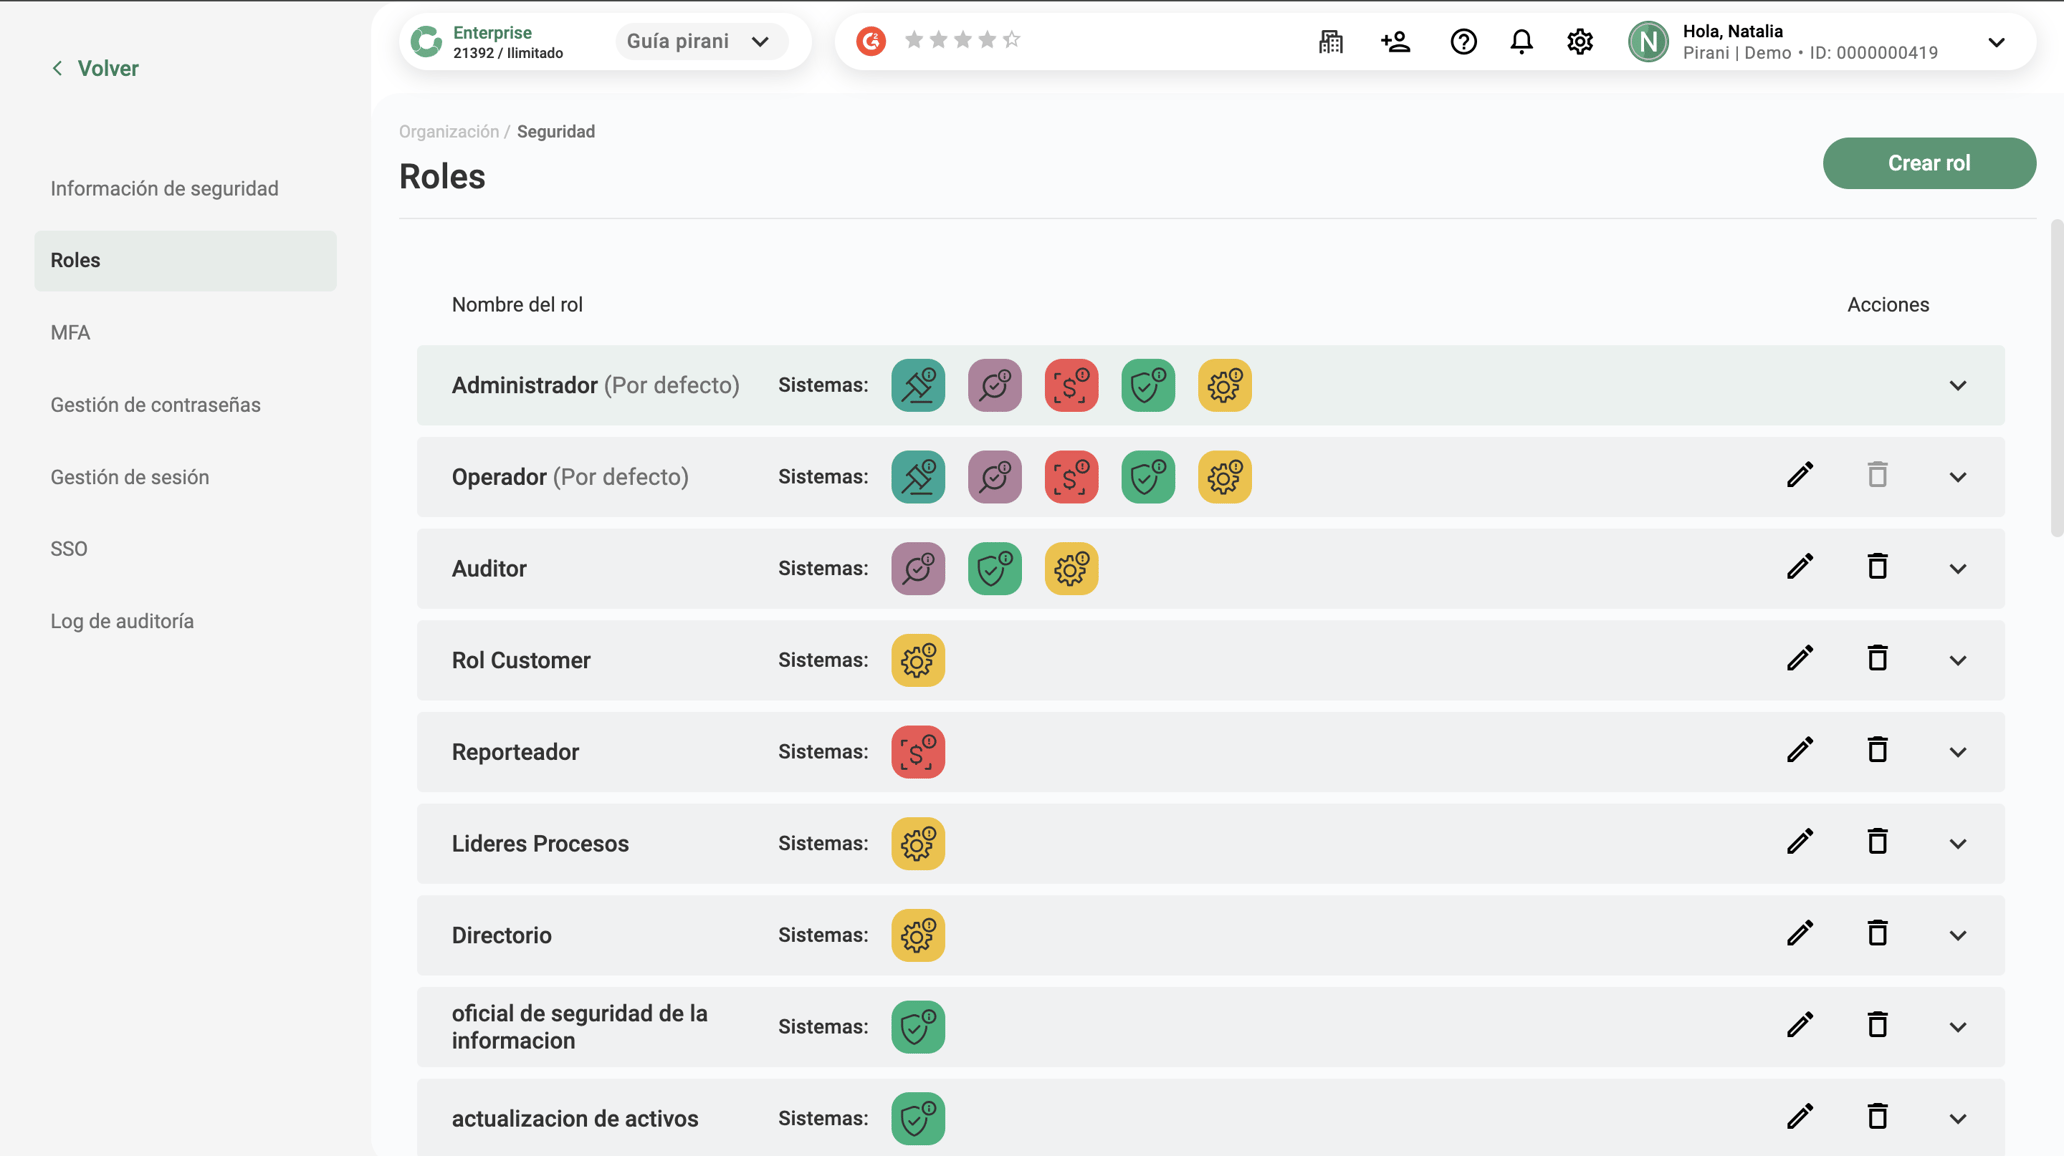This screenshot has width=2064, height=1156.
Task: Expand the Administrador role row
Action: 1957,385
